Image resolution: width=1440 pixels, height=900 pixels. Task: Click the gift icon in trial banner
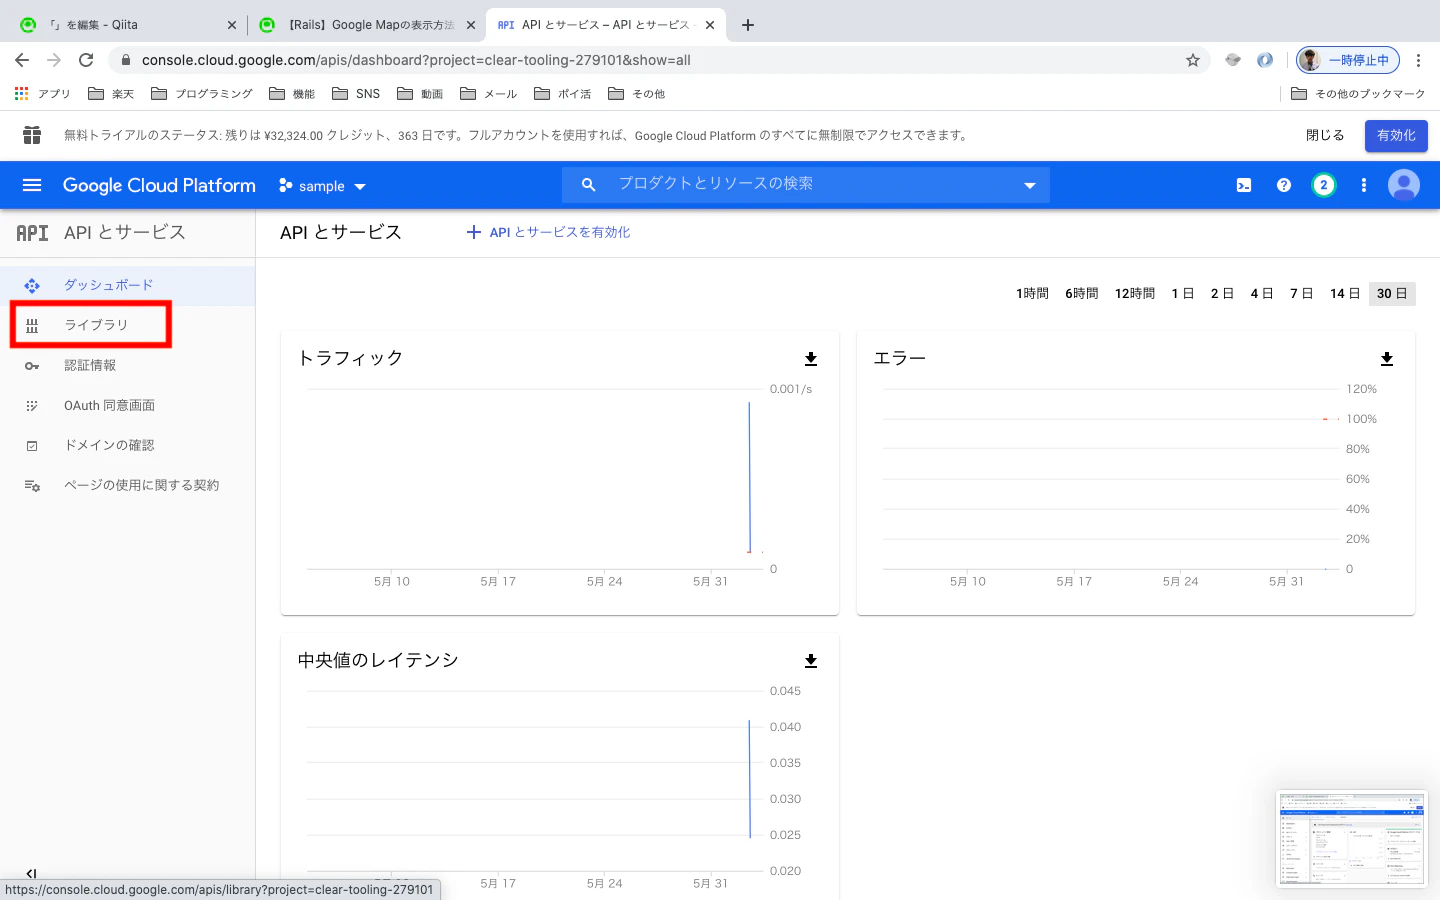pos(32,135)
